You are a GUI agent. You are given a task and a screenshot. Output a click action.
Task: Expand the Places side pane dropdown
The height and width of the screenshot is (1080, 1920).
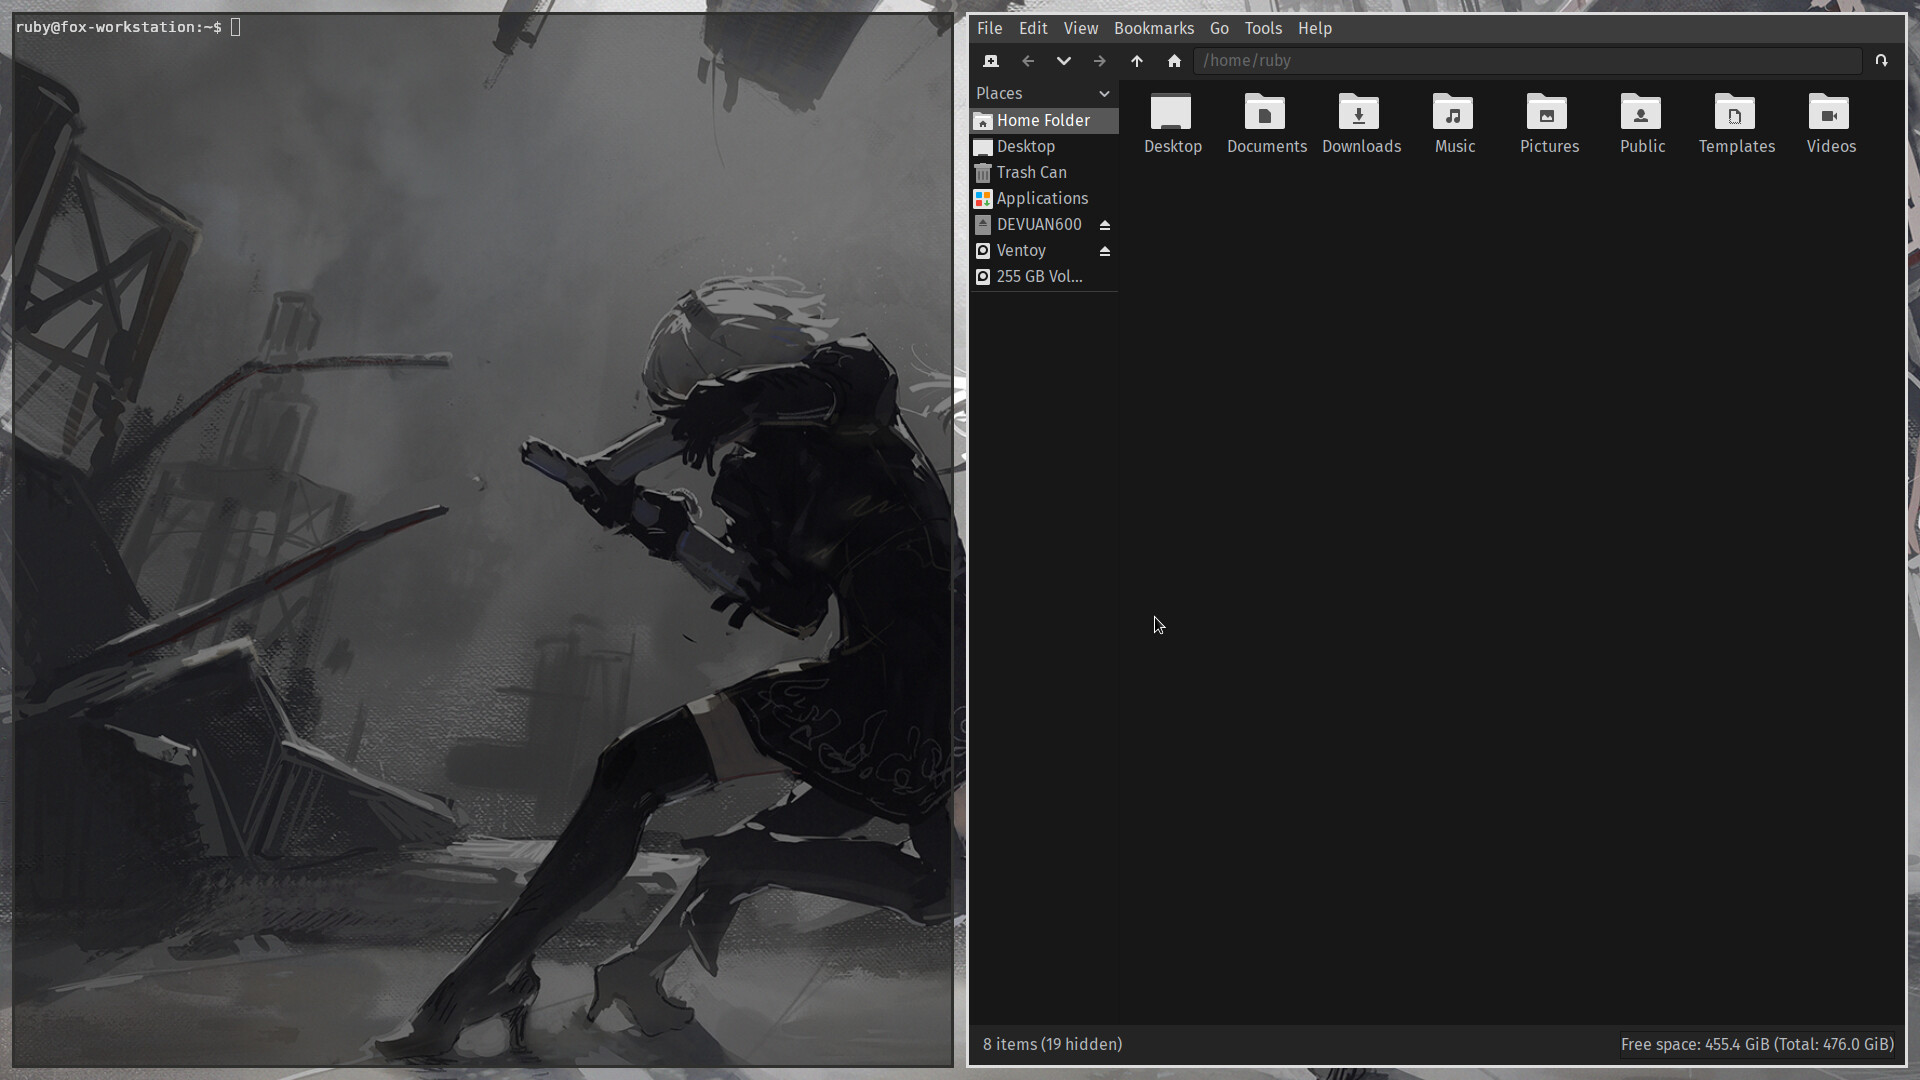coord(1104,93)
